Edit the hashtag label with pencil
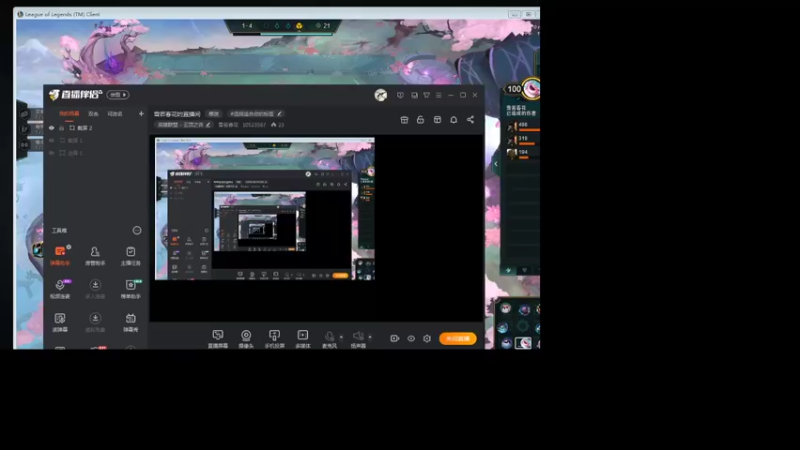The height and width of the screenshot is (450, 800). (x=279, y=114)
